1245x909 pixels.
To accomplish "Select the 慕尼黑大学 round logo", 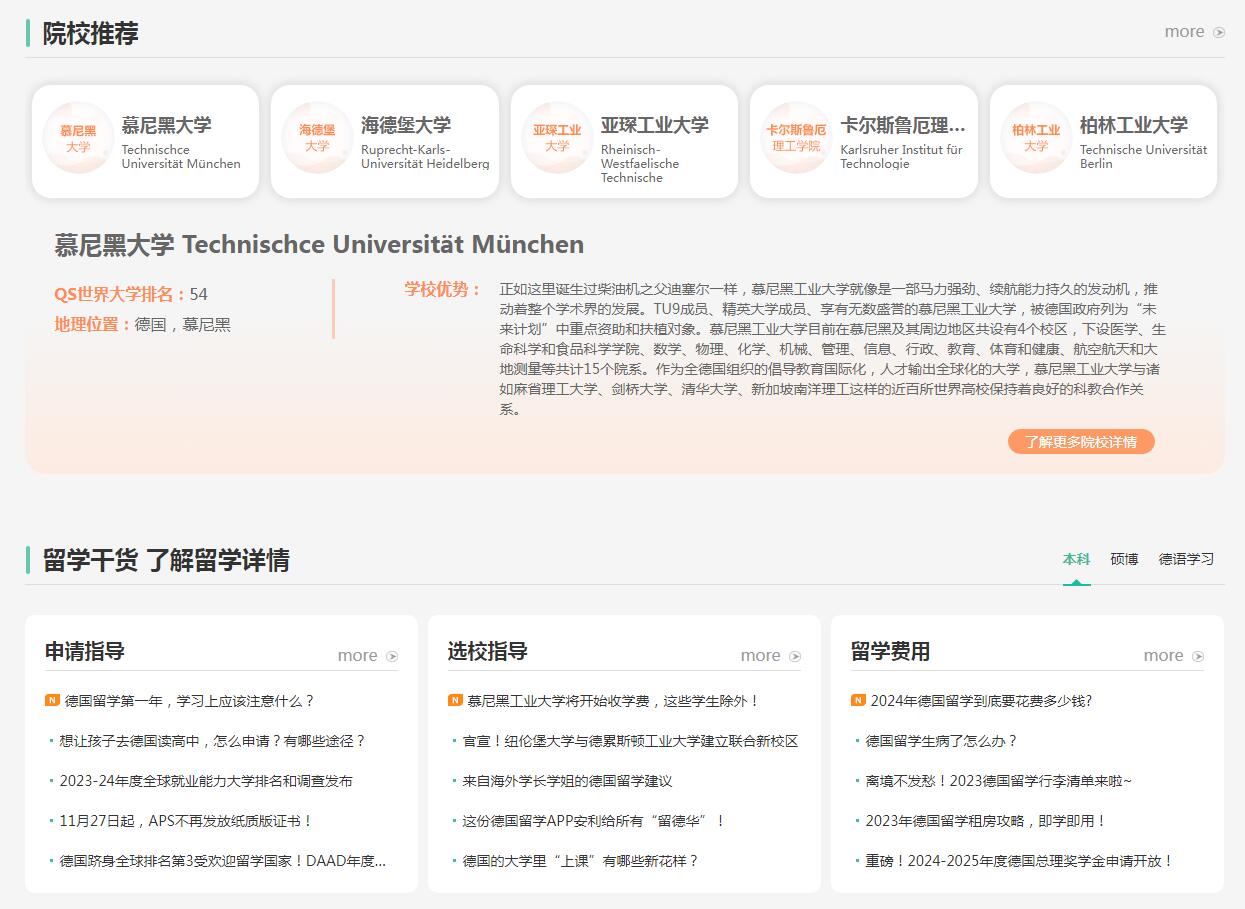I will (x=78, y=138).
